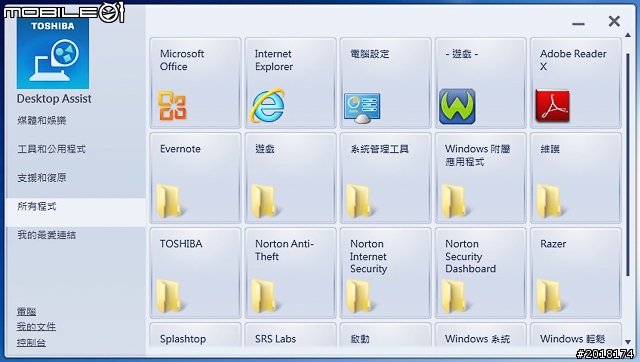Screen dimensions: 640x362
Task: Click the 'Norton Anti-Theft' label text
Action: tap(284, 250)
